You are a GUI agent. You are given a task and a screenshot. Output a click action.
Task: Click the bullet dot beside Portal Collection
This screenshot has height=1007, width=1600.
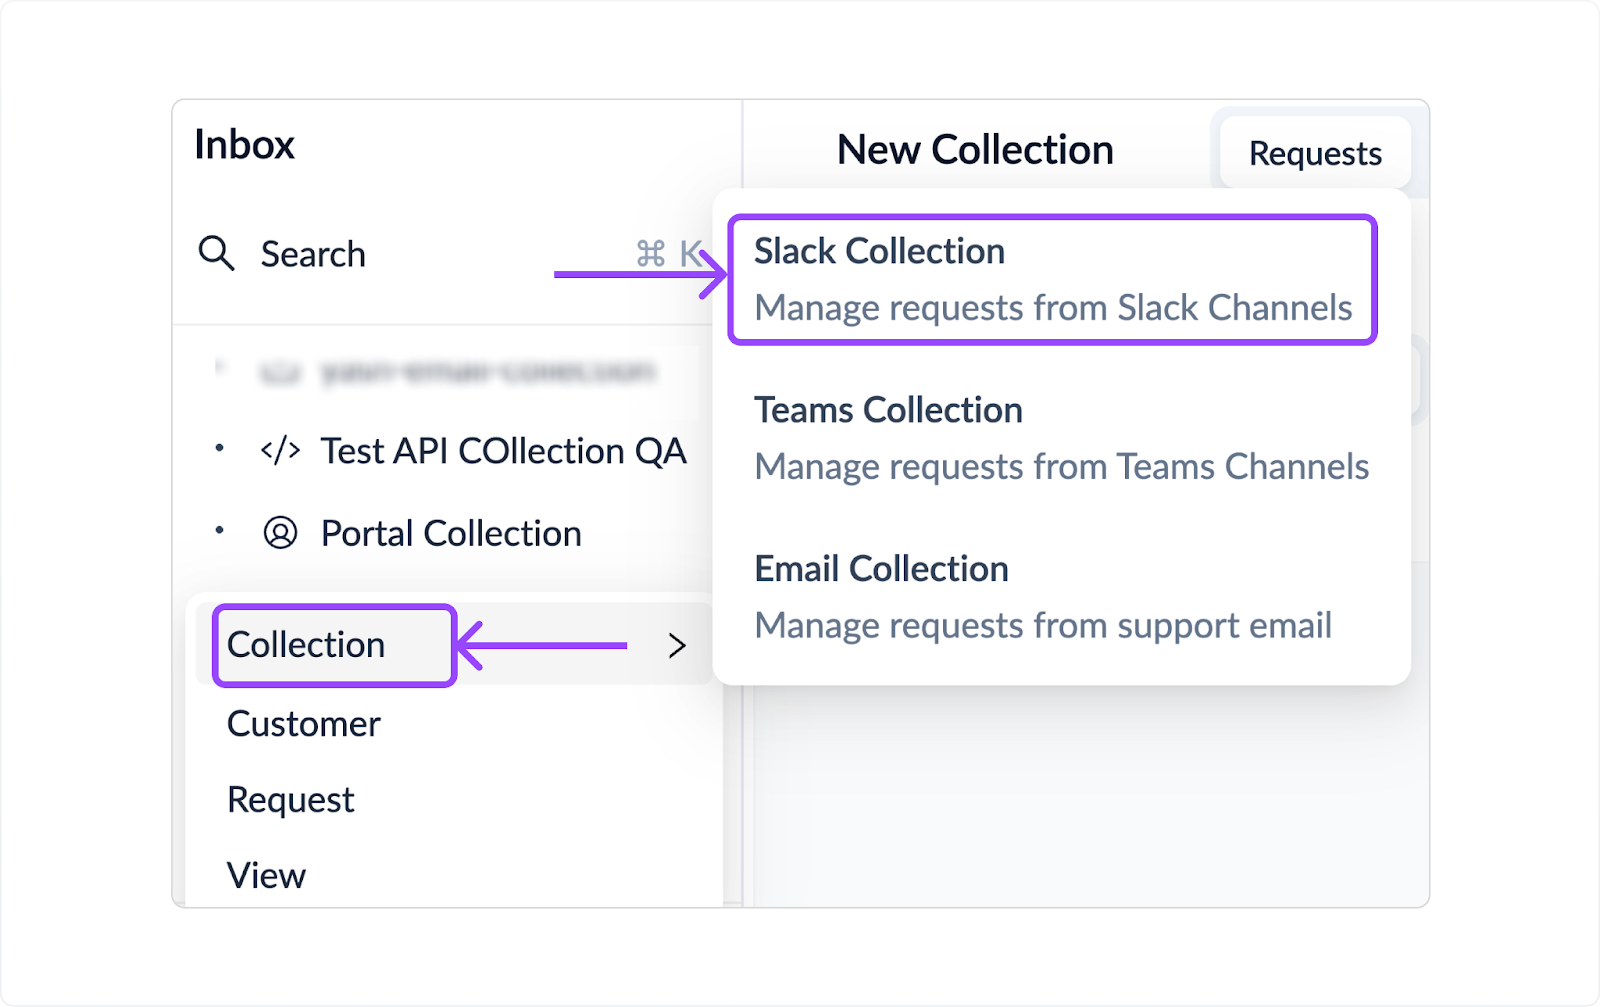[x=219, y=533]
